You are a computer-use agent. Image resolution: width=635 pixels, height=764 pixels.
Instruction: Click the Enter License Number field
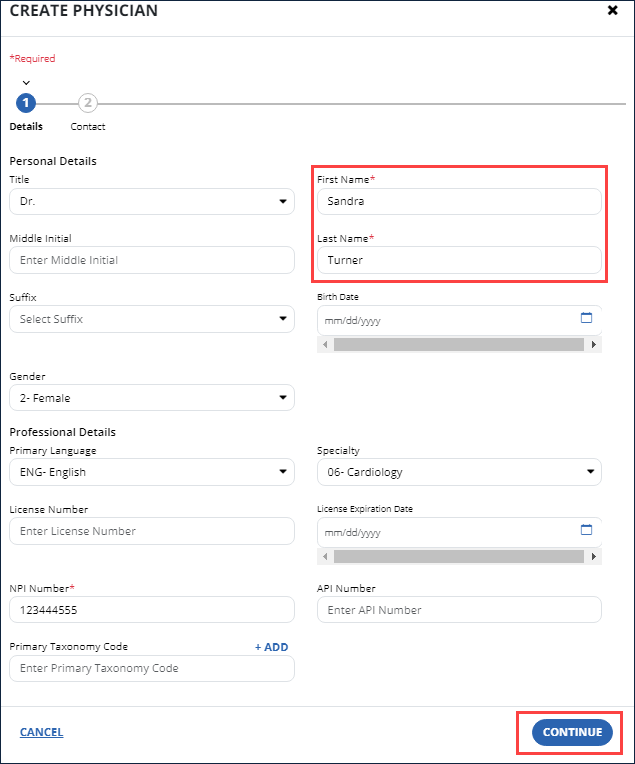point(152,531)
